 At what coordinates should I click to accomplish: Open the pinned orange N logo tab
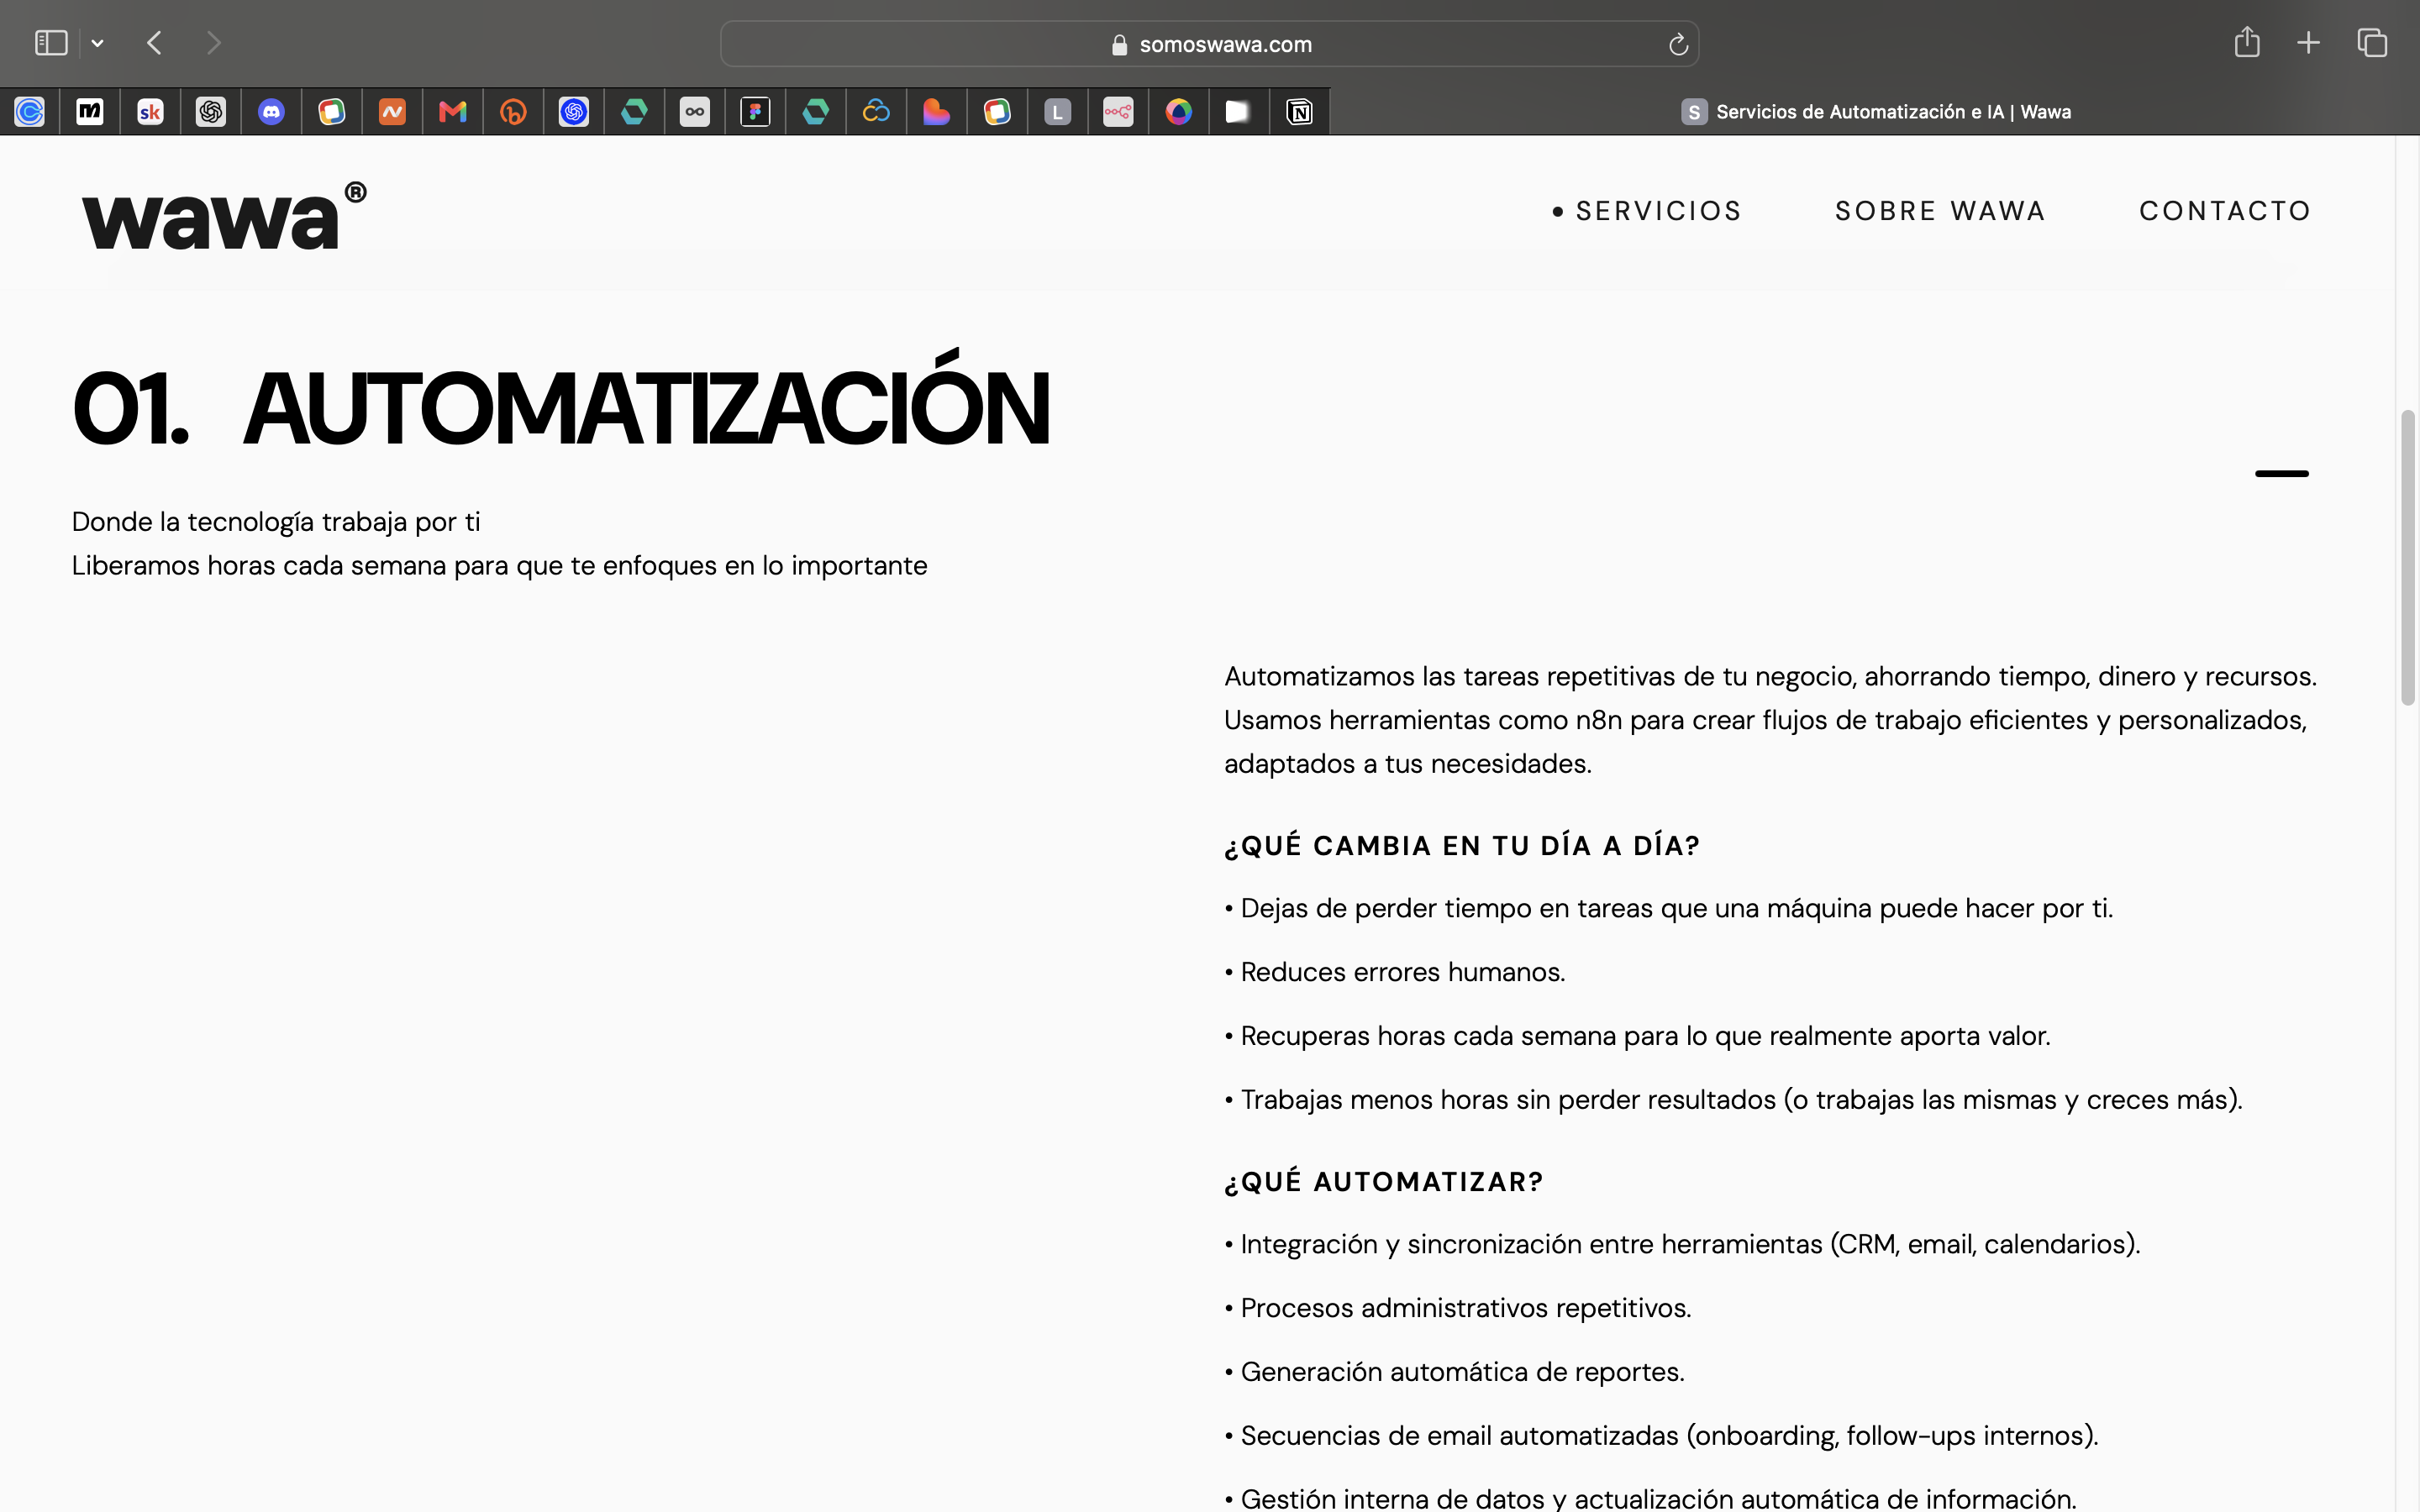pyautogui.click(x=392, y=112)
